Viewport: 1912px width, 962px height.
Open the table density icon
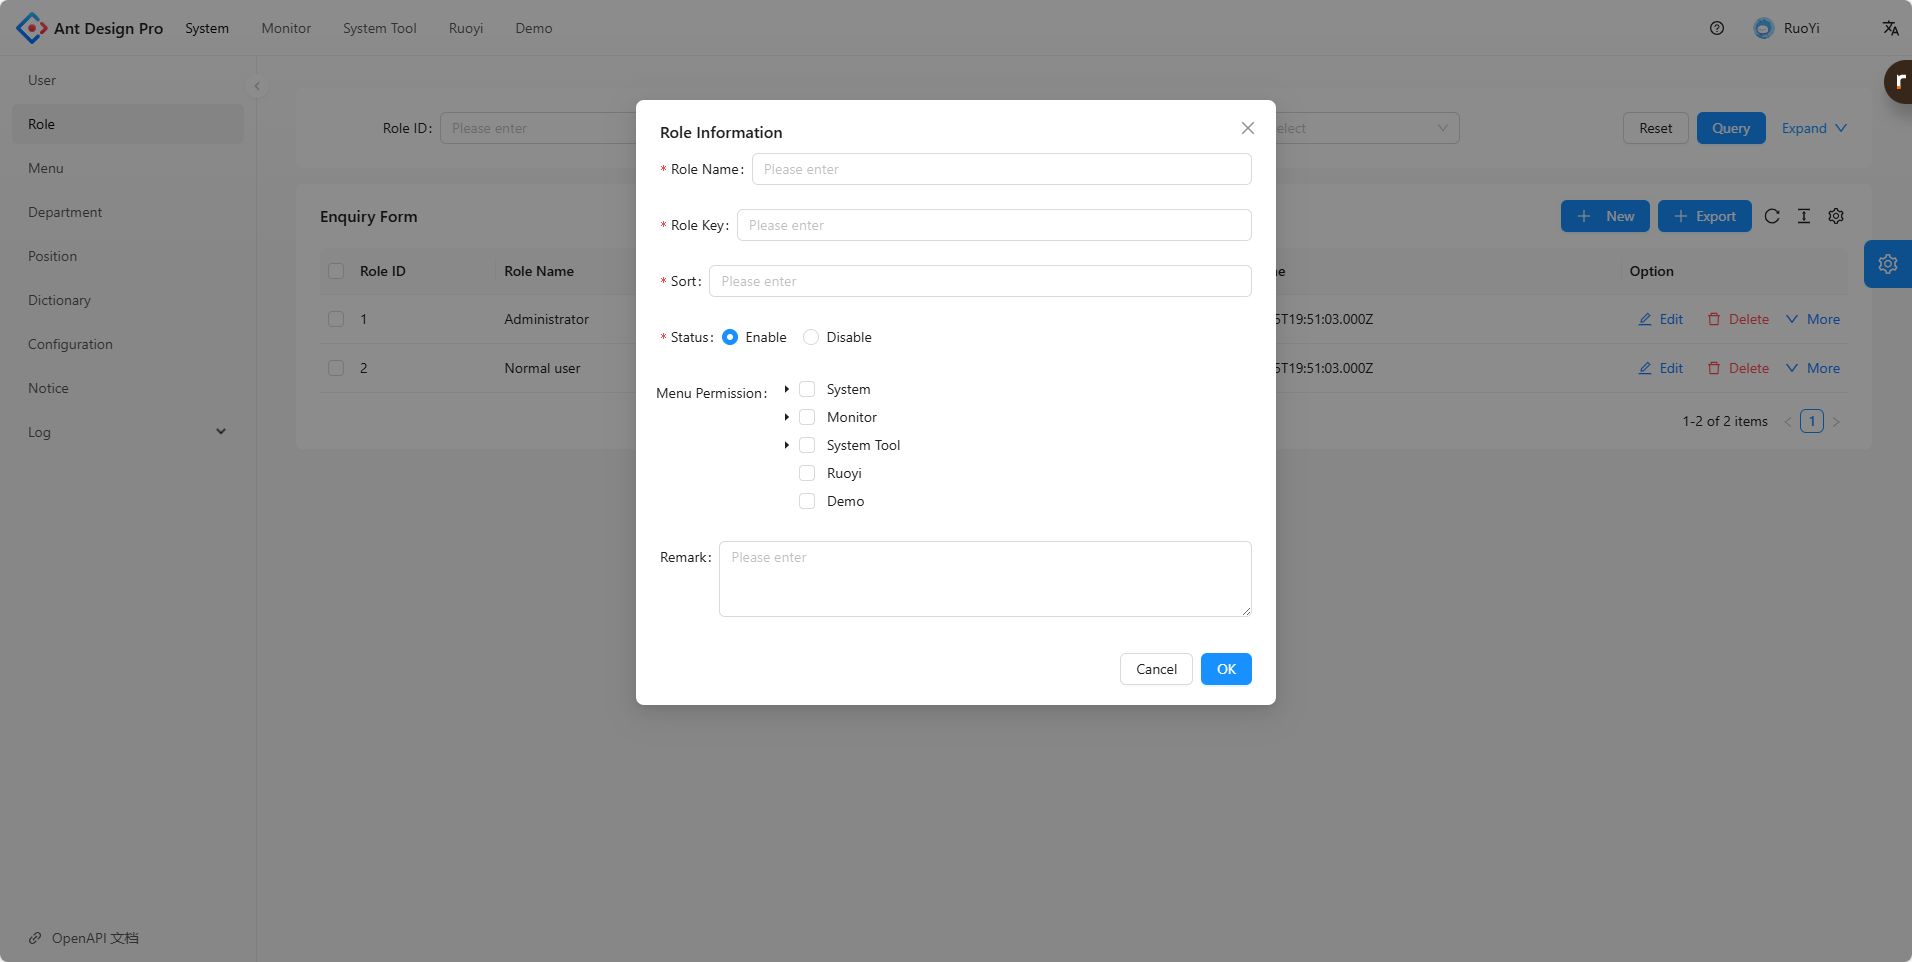(1803, 216)
